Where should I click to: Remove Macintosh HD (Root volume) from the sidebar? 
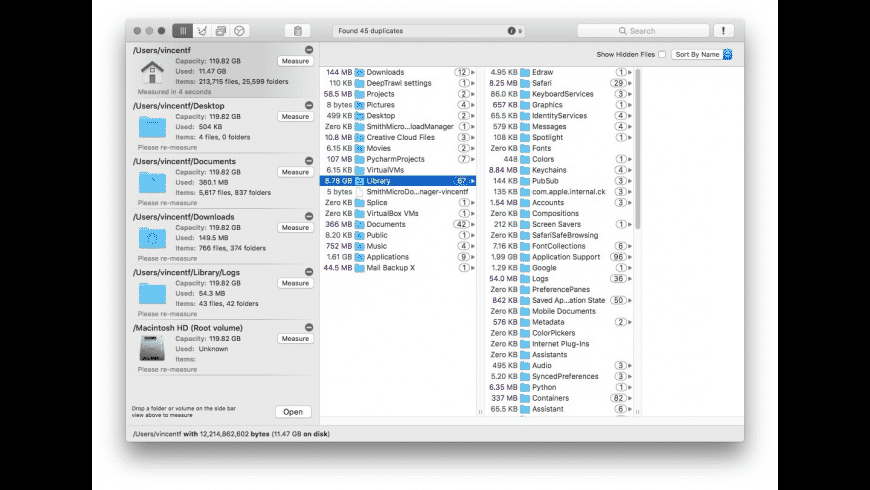pyautogui.click(x=309, y=327)
